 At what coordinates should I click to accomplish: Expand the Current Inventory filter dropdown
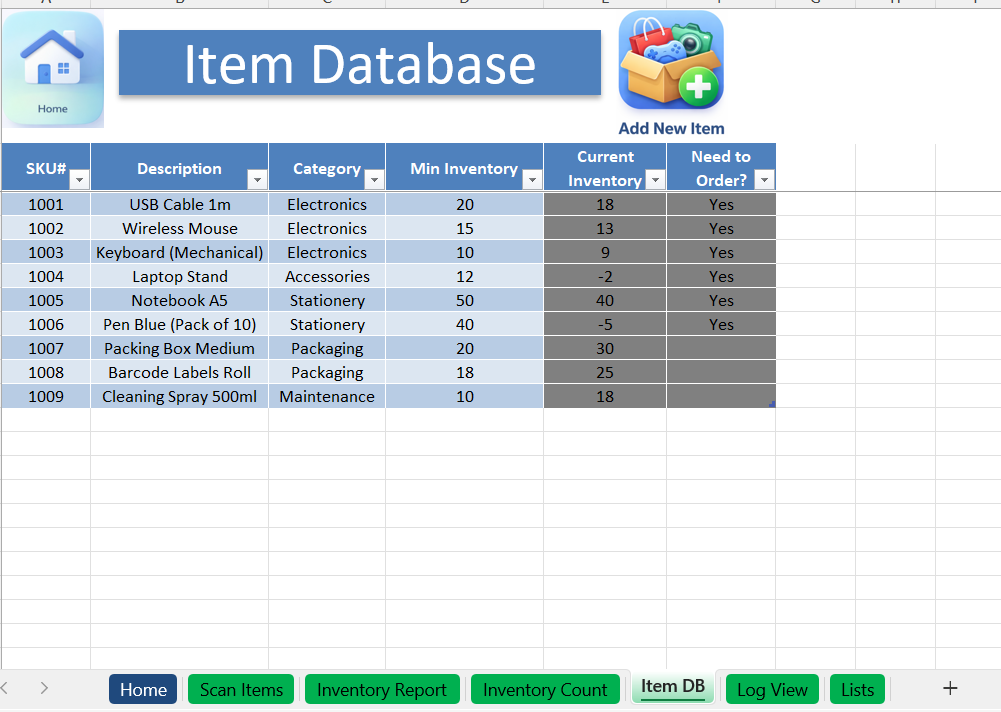pyautogui.click(x=655, y=180)
